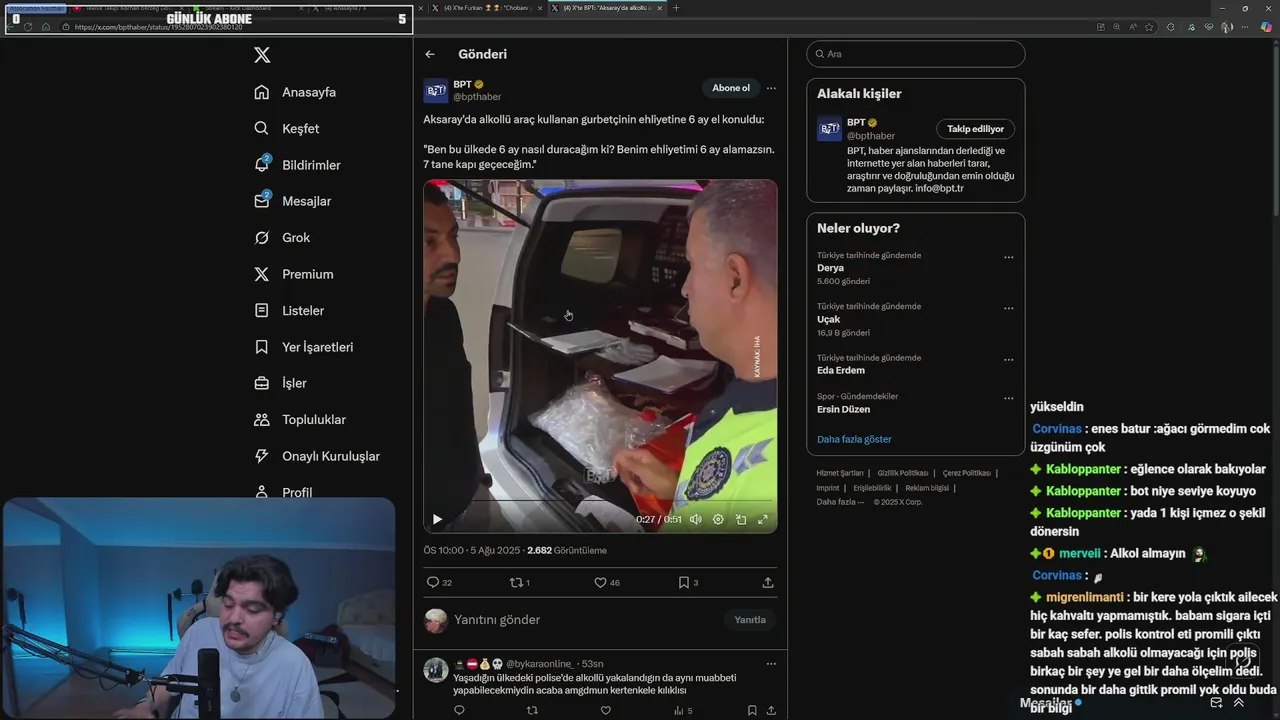The height and width of the screenshot is (720, 1280).
Task: Enter video fullscreen mode
Action: (x=763, y=519)
